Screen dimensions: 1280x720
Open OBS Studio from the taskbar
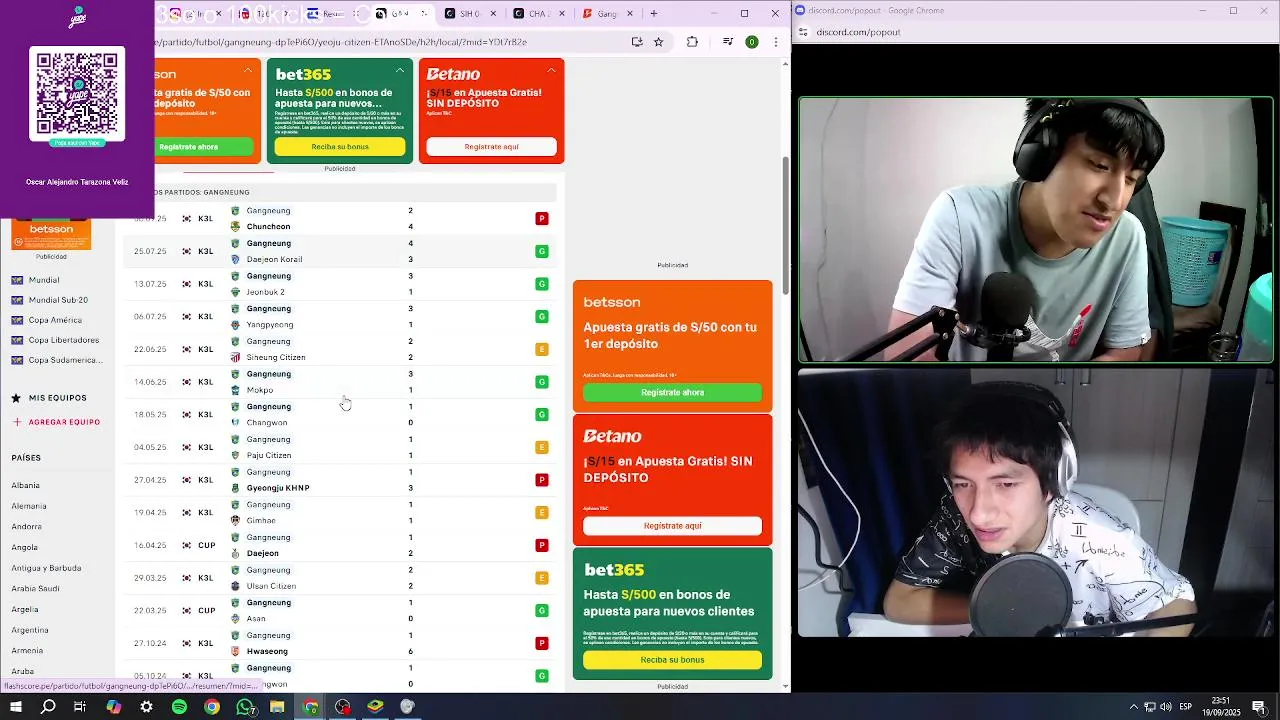click(x=343, y=707)
